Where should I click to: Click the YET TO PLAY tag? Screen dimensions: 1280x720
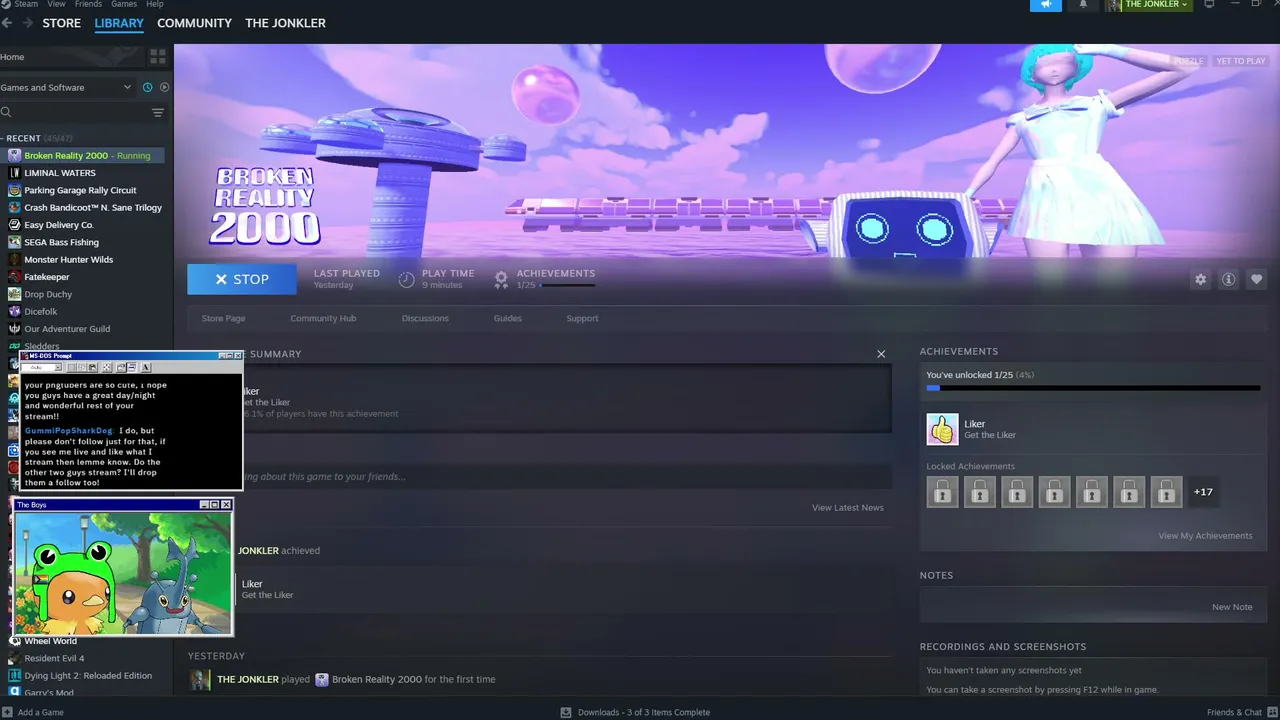click(1241, 61)
